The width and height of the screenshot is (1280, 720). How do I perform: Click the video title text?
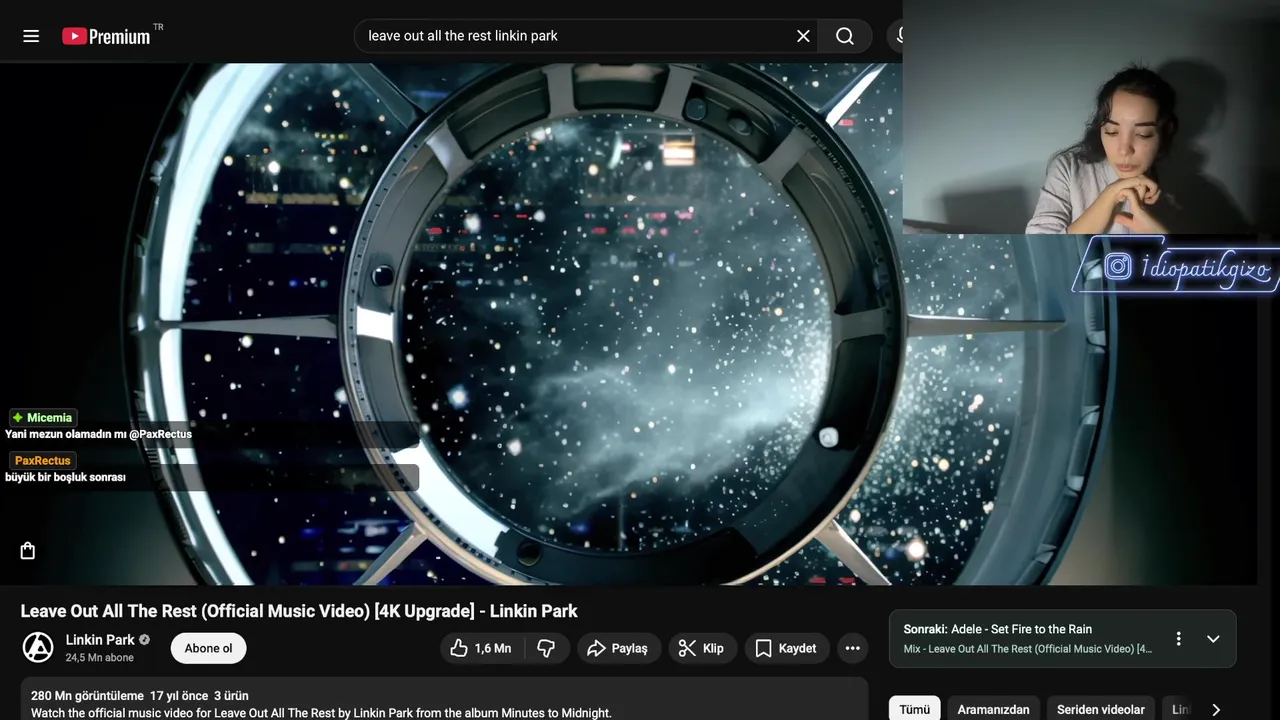pos(299,611)
